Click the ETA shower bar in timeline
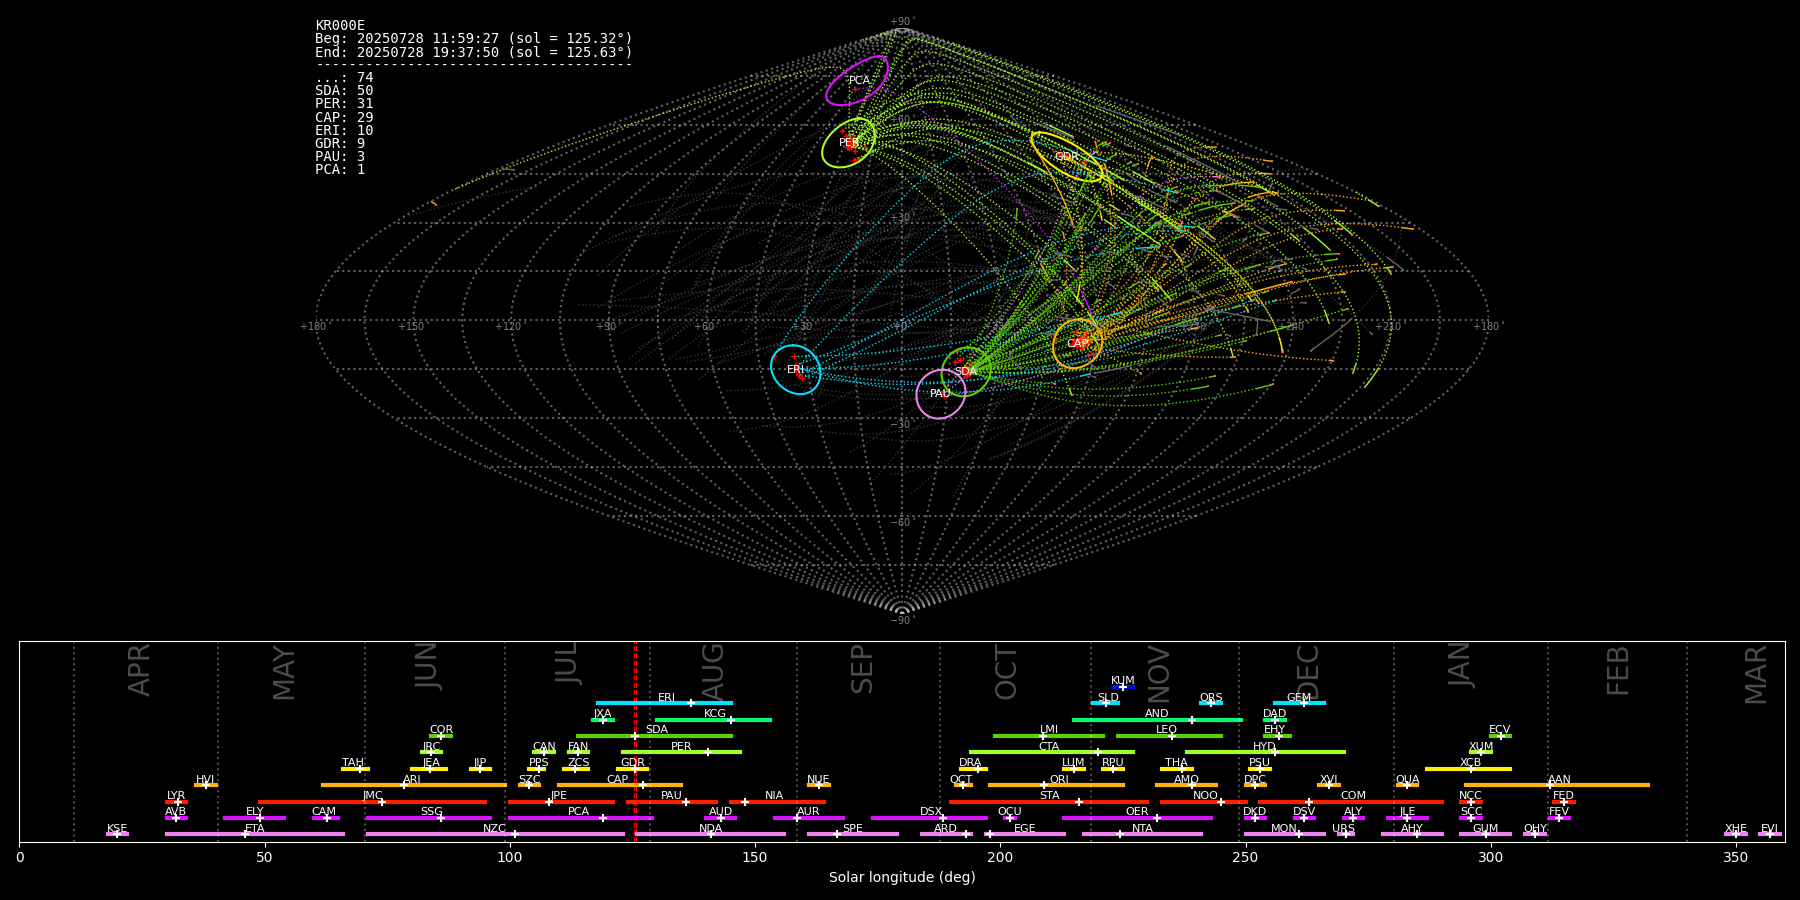This screenshot has width=1800, height=900. tap(255, 834)
